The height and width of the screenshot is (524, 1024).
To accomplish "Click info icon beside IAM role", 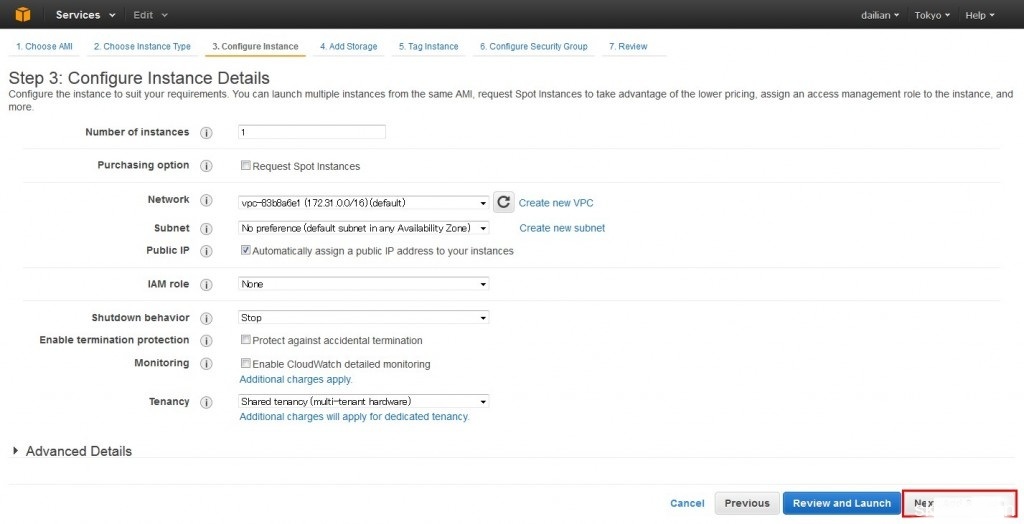I will (207, 285).
